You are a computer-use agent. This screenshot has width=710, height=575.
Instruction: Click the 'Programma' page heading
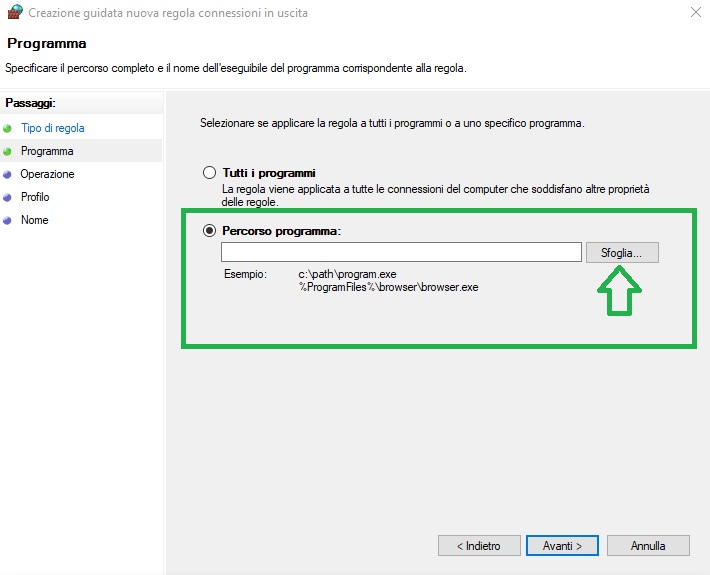47,43
